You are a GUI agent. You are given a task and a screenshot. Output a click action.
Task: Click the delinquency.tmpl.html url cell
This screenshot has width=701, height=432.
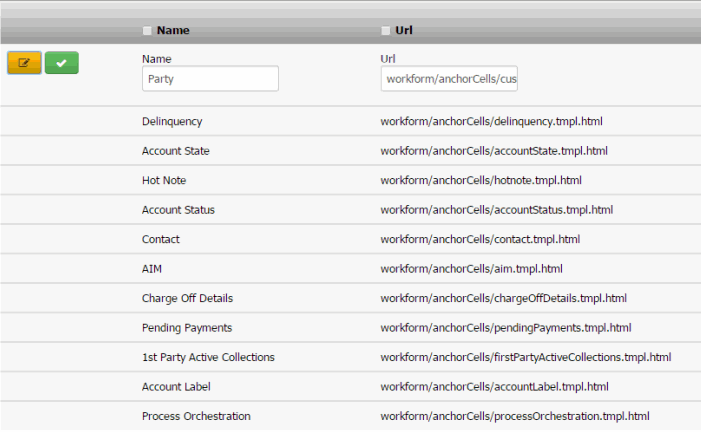(491, 122)
